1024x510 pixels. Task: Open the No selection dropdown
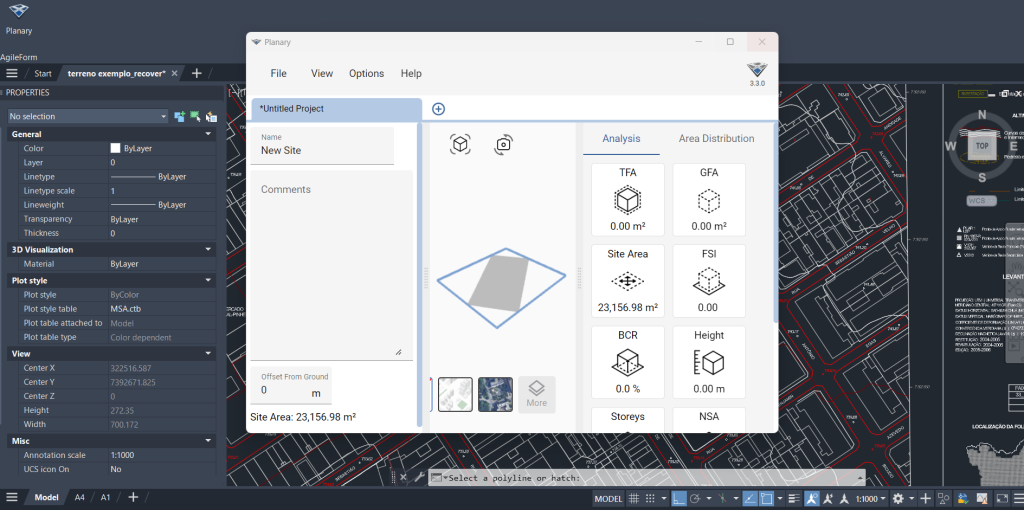[x=88, y=116]
